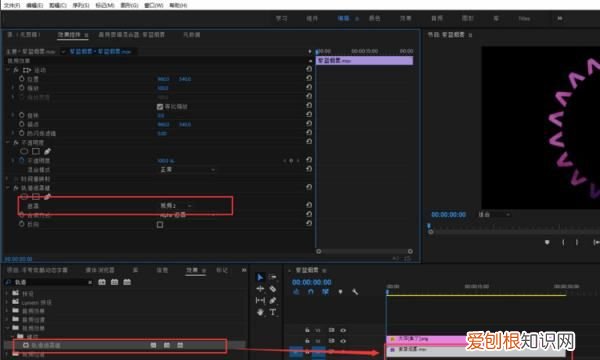
Task: Filter effects by 32-bit color
Action: coord(114,282)
